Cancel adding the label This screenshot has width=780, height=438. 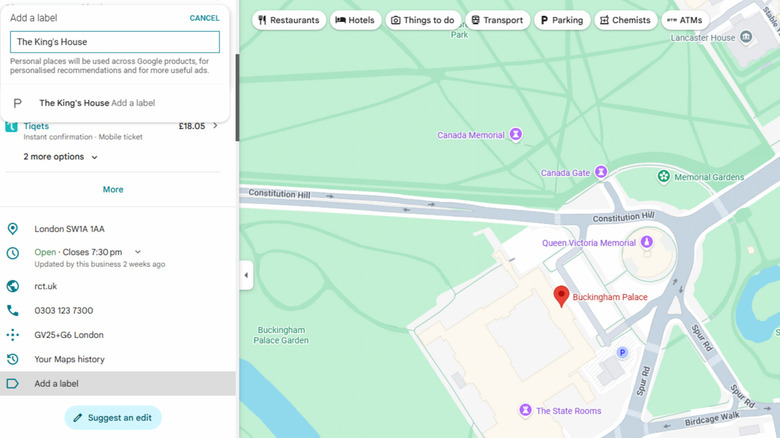pyautogui.click(x=204, y=18)
